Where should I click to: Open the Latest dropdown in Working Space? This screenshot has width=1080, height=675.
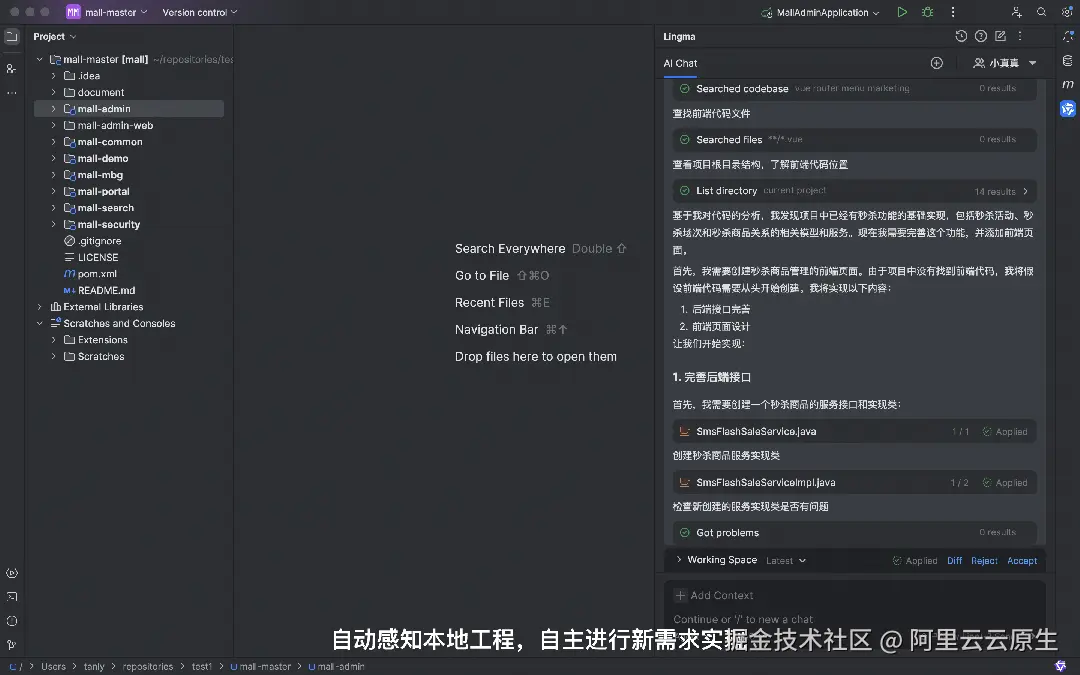tap(786, 560)
